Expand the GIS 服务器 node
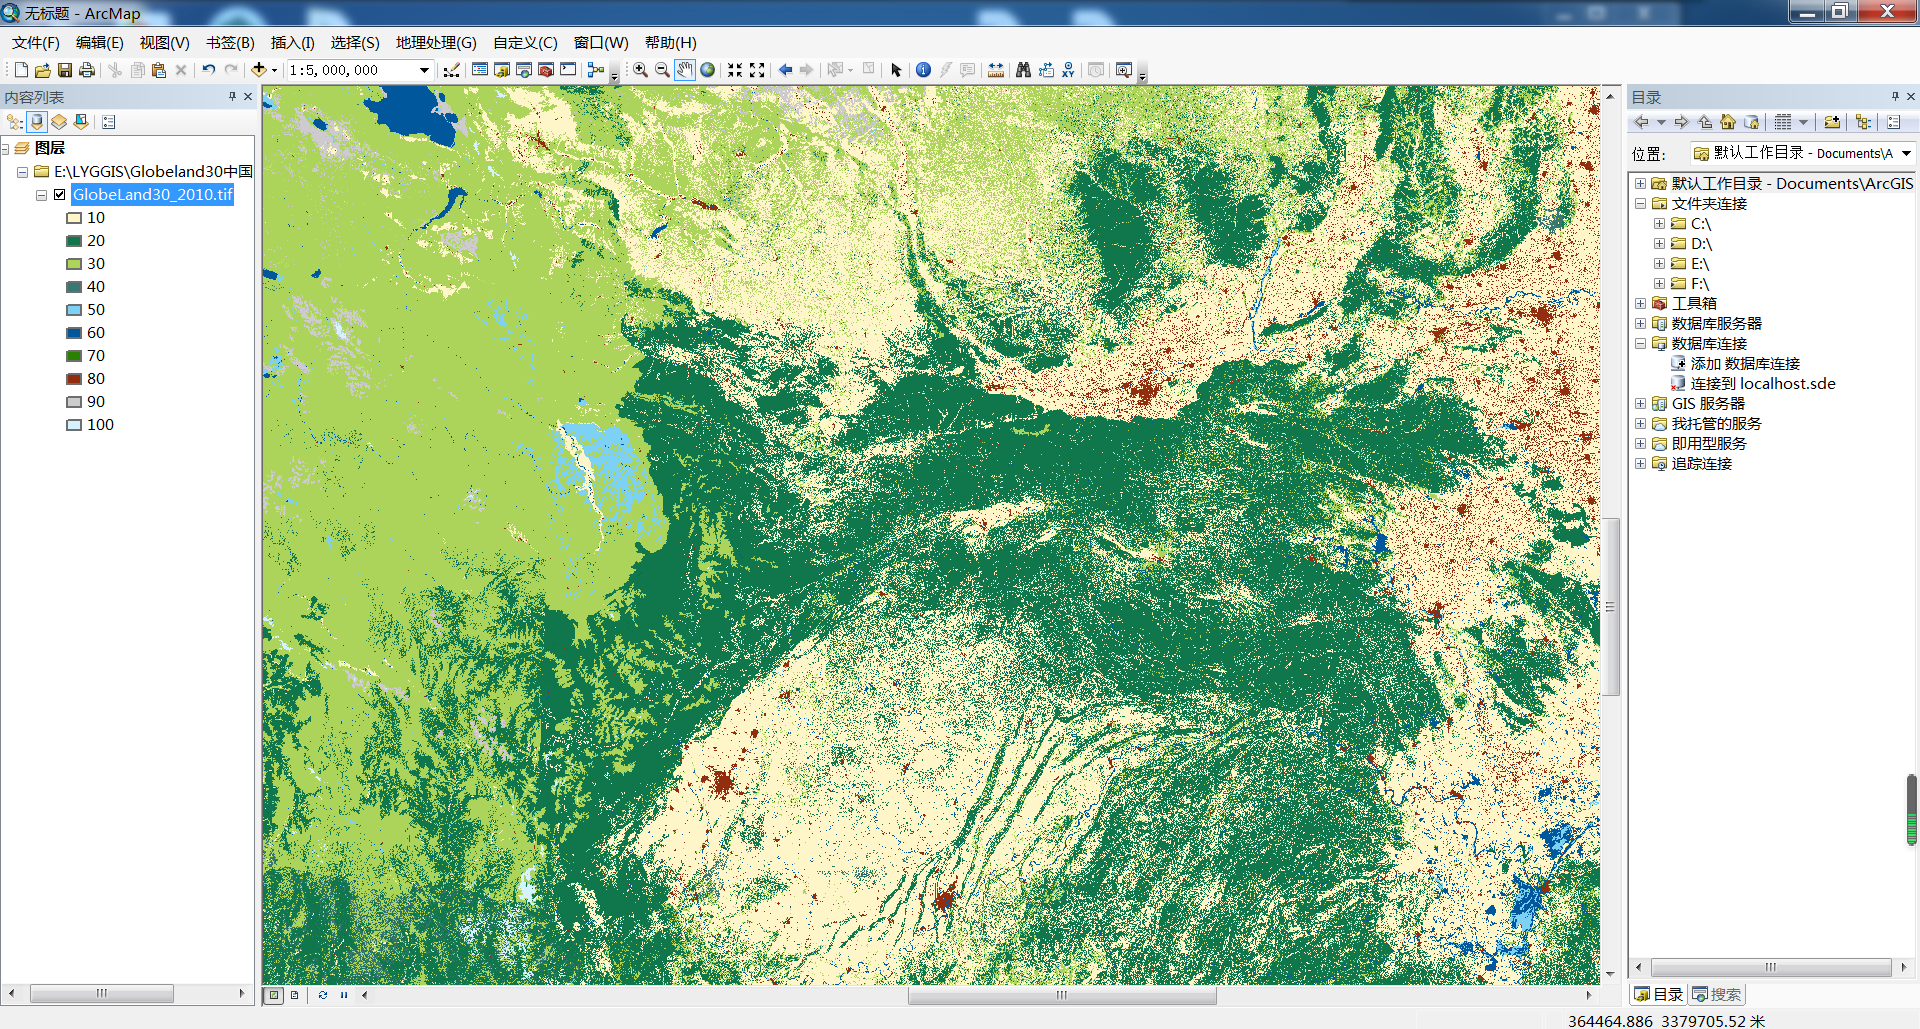The width and height of the screenshot is (1920, 1029). 1640,403
